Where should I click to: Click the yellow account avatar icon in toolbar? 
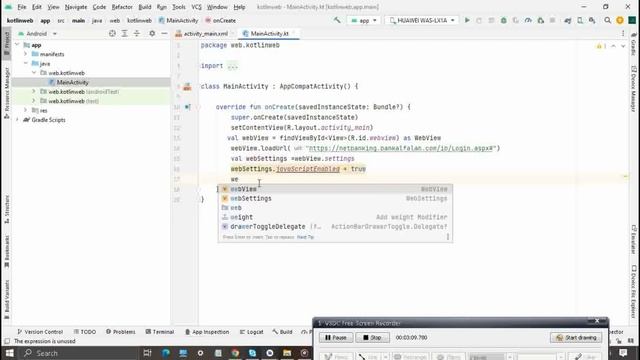(620, 20)
